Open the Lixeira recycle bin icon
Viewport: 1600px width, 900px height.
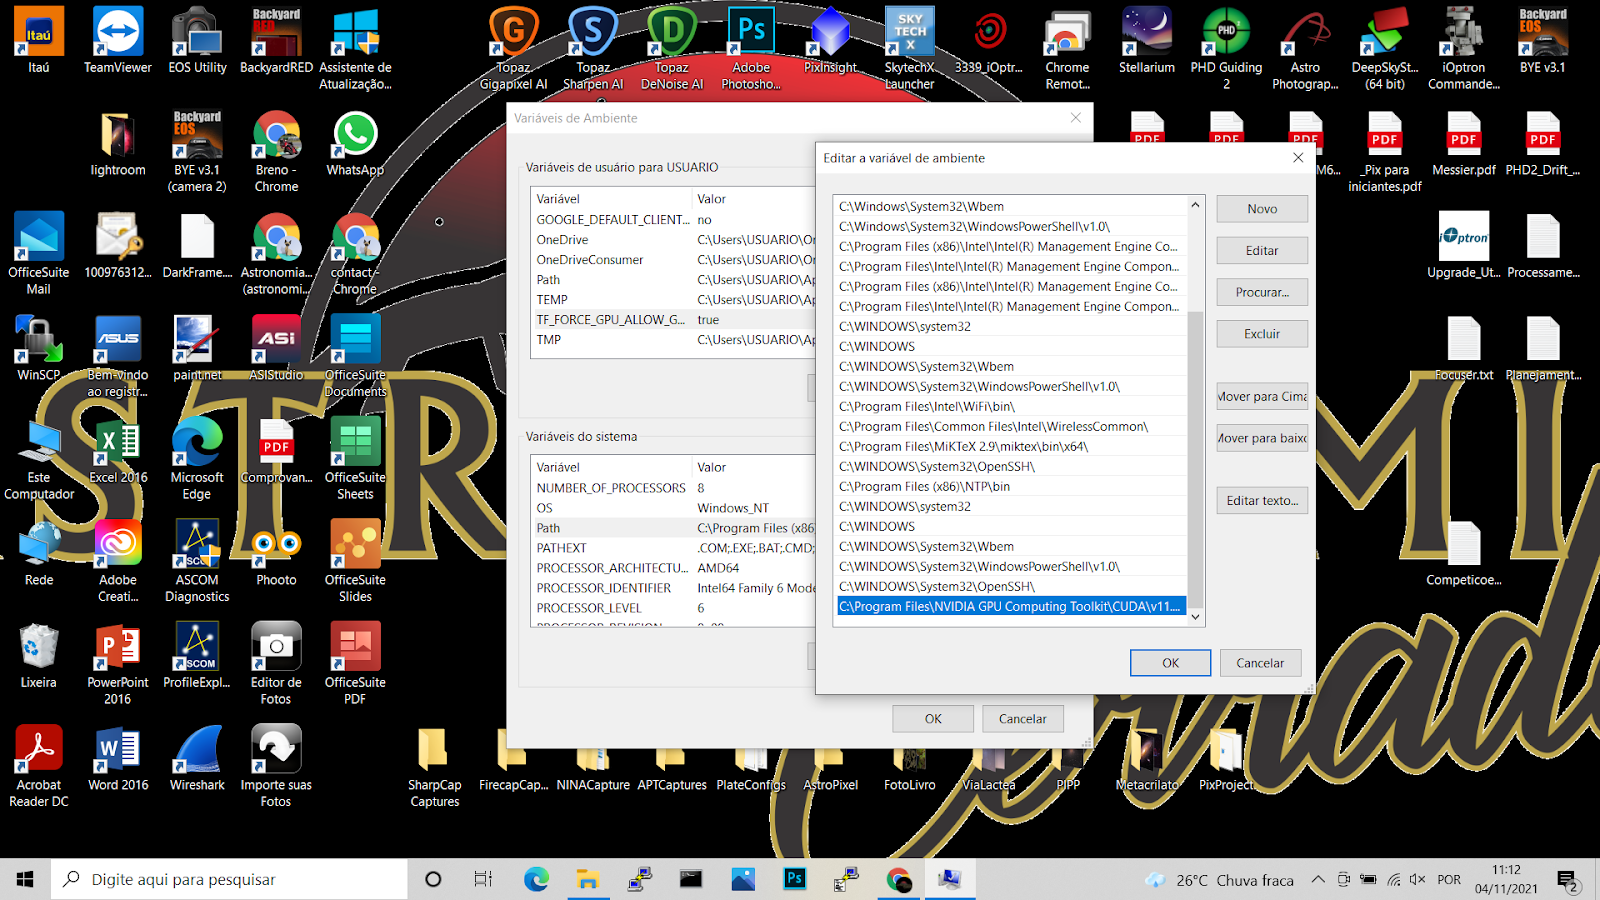[x=39, y=657]
